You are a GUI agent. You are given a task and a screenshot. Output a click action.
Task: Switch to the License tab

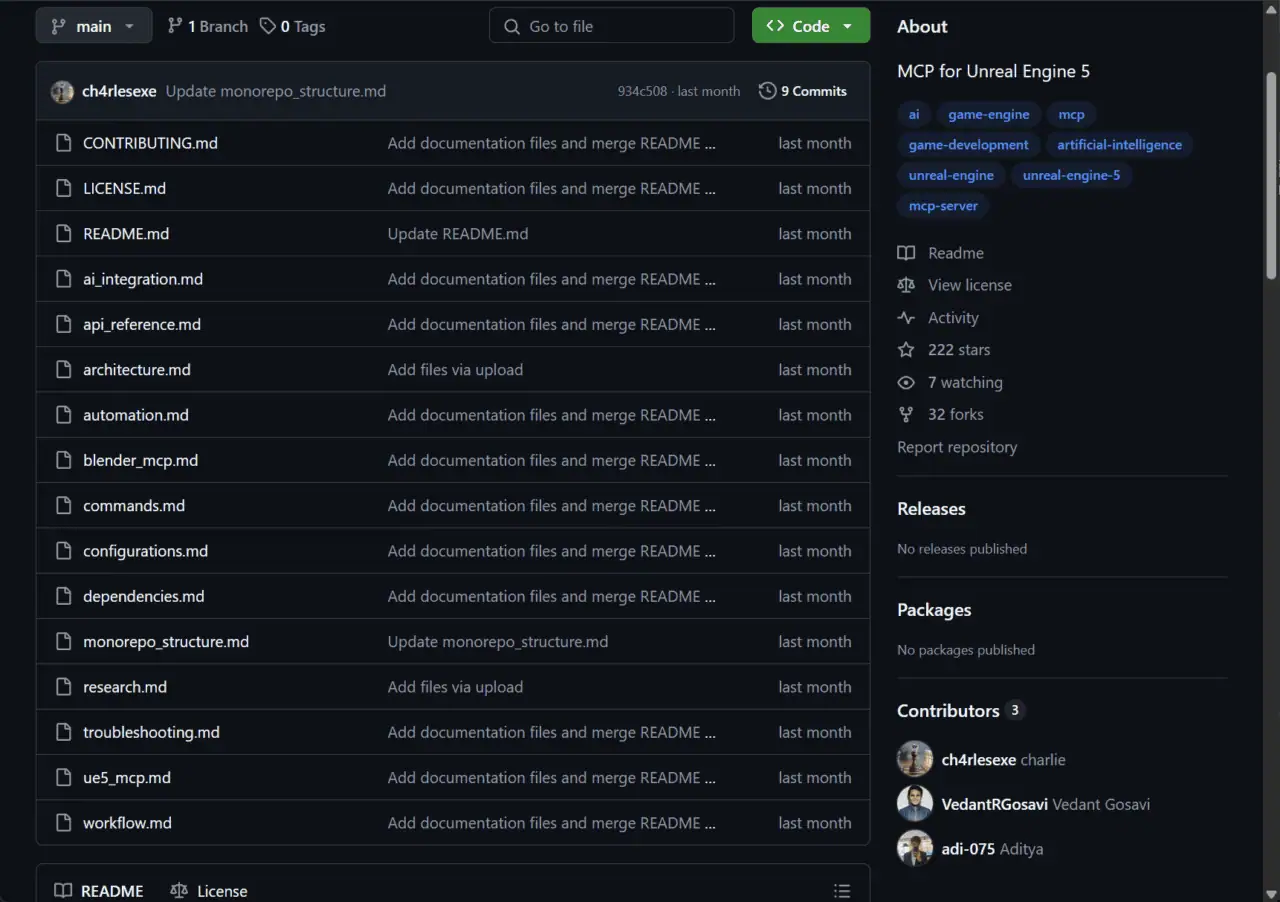tap(209, 890)
